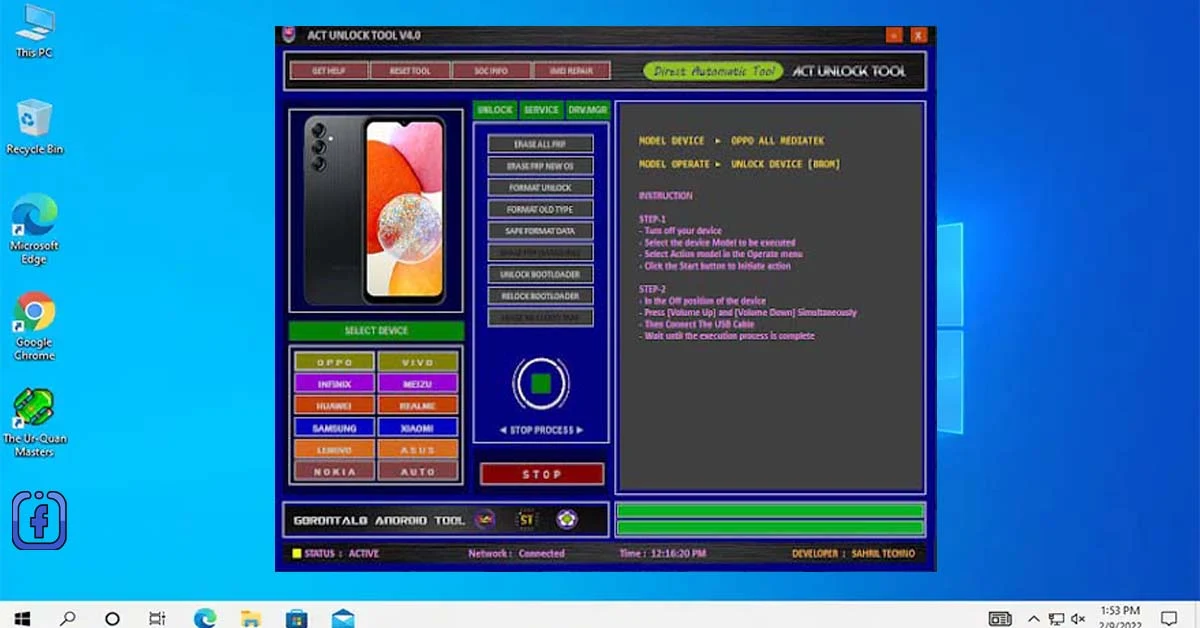Choose the ASUS brand button
Viewport: 1200px width, 628px height.
[418, 449]
